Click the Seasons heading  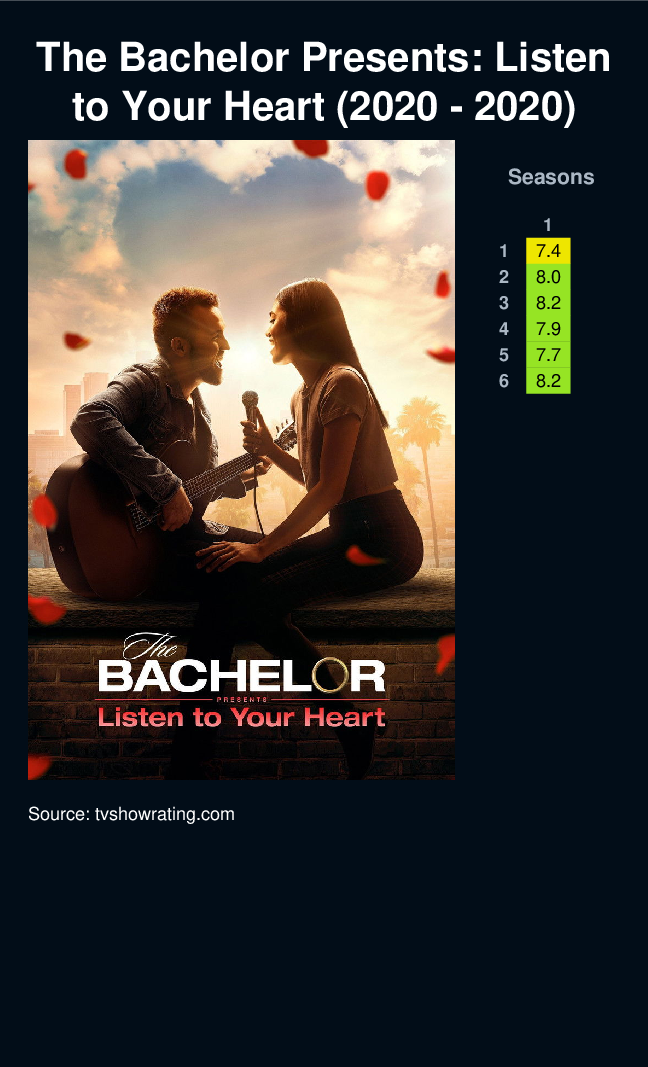pyautogui.click(x=551, y=177)
